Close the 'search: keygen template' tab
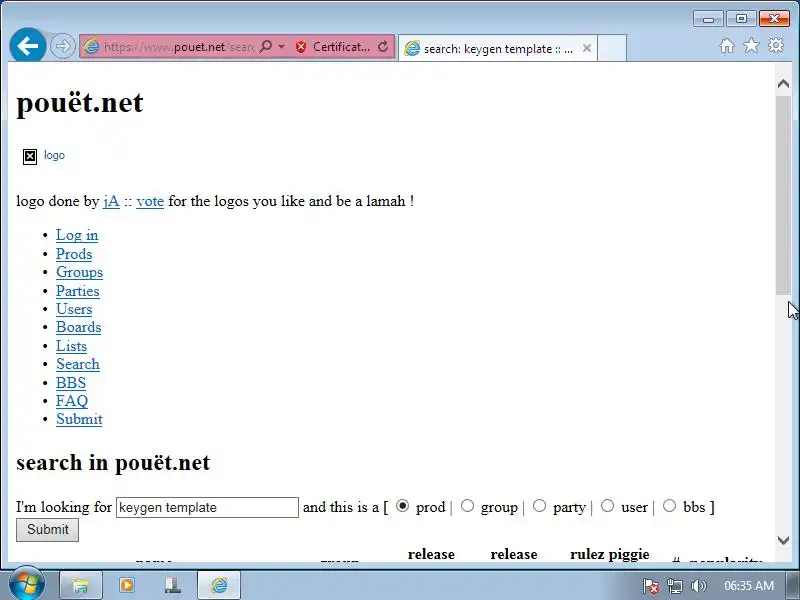This screenshot has width=800, height=600. (x=587, y=48)
